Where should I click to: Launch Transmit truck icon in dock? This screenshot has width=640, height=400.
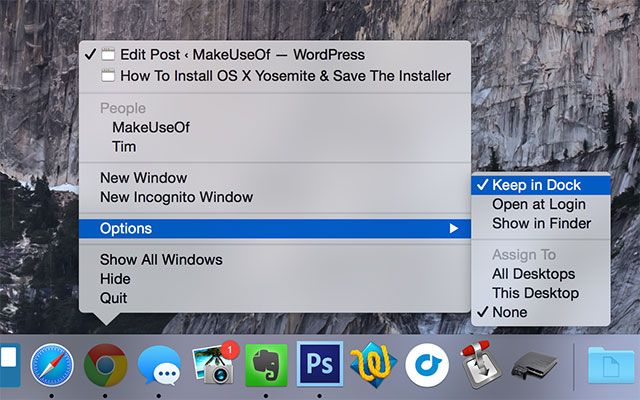pos(480,366)
